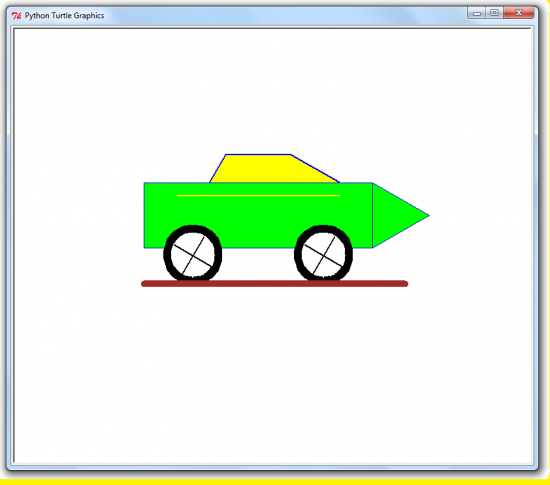Click the pointed tip of the car nose
The width and height of the screenshot is (550, 485).
428,215
